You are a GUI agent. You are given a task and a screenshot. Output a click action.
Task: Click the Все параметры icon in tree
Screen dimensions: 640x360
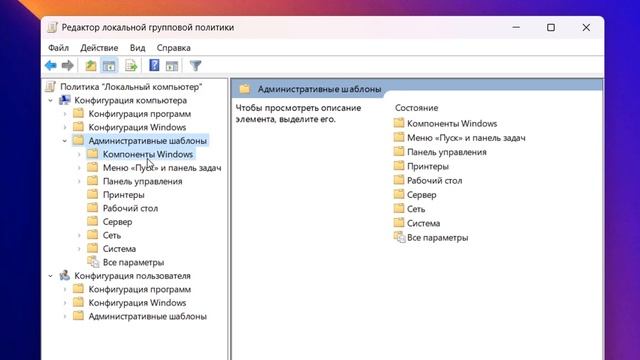[93, 262]
